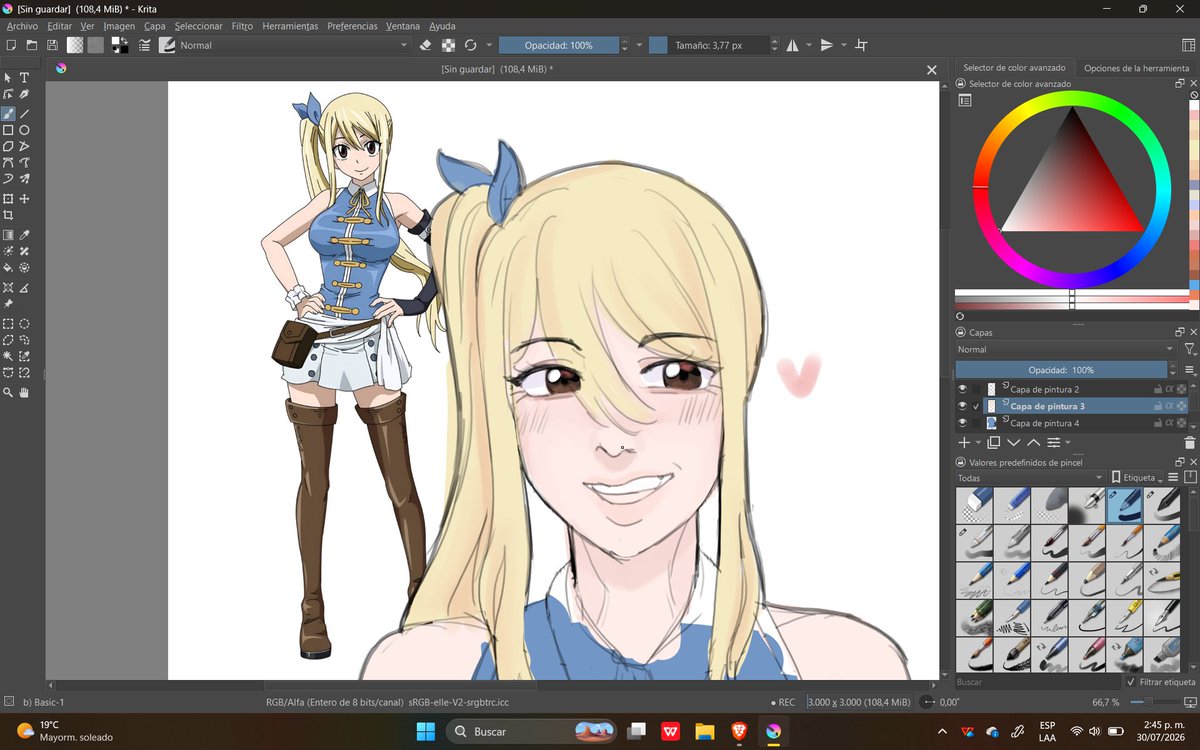Create a new document from the toolbar
Screen dimensions: 1200x750
10,45
